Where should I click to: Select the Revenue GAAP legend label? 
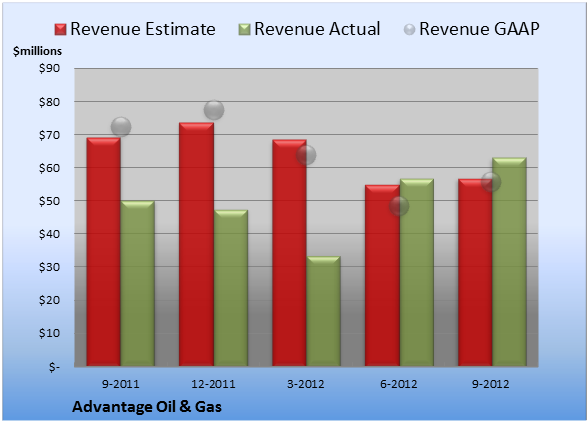click(x=479, y=29)
